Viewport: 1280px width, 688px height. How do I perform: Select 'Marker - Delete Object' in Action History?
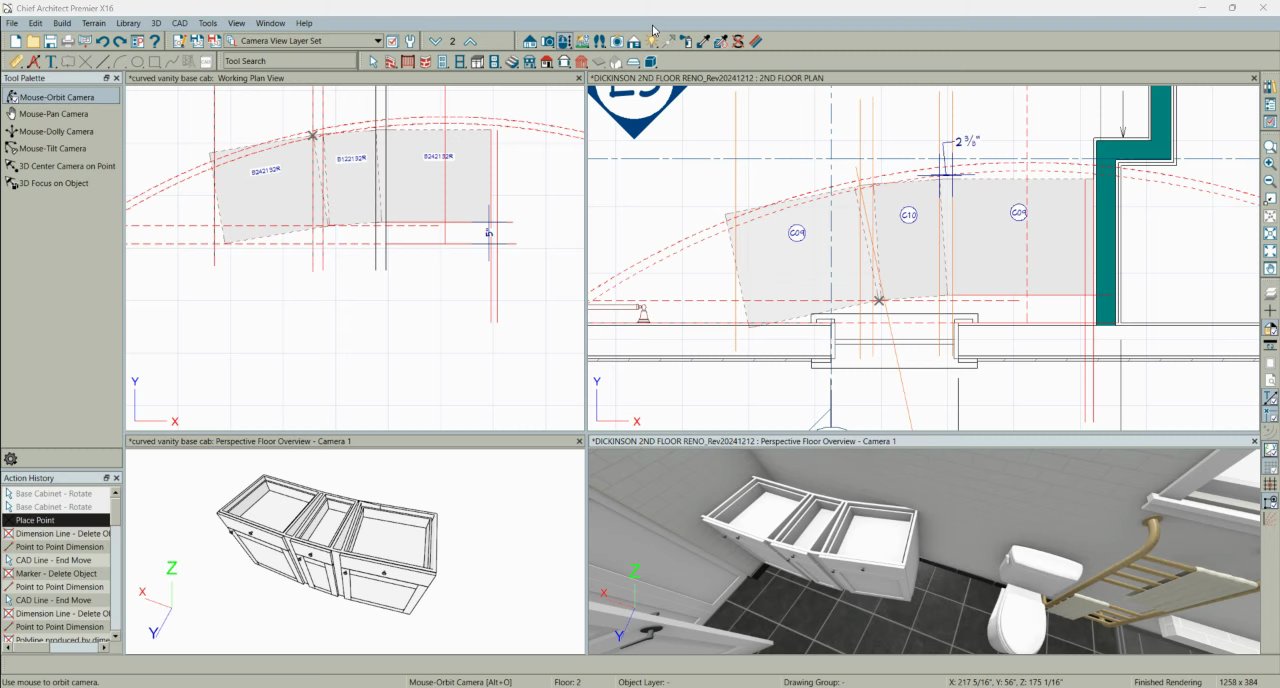pyautogui.click(x=56, y=574)
